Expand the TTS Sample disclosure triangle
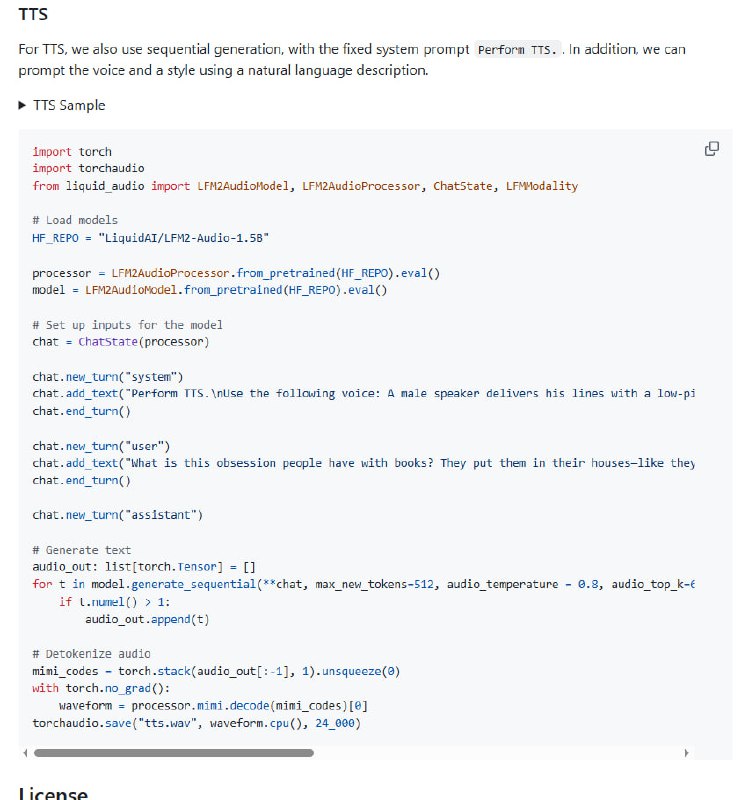Screen dimensions: 756x800 point(23,106)
